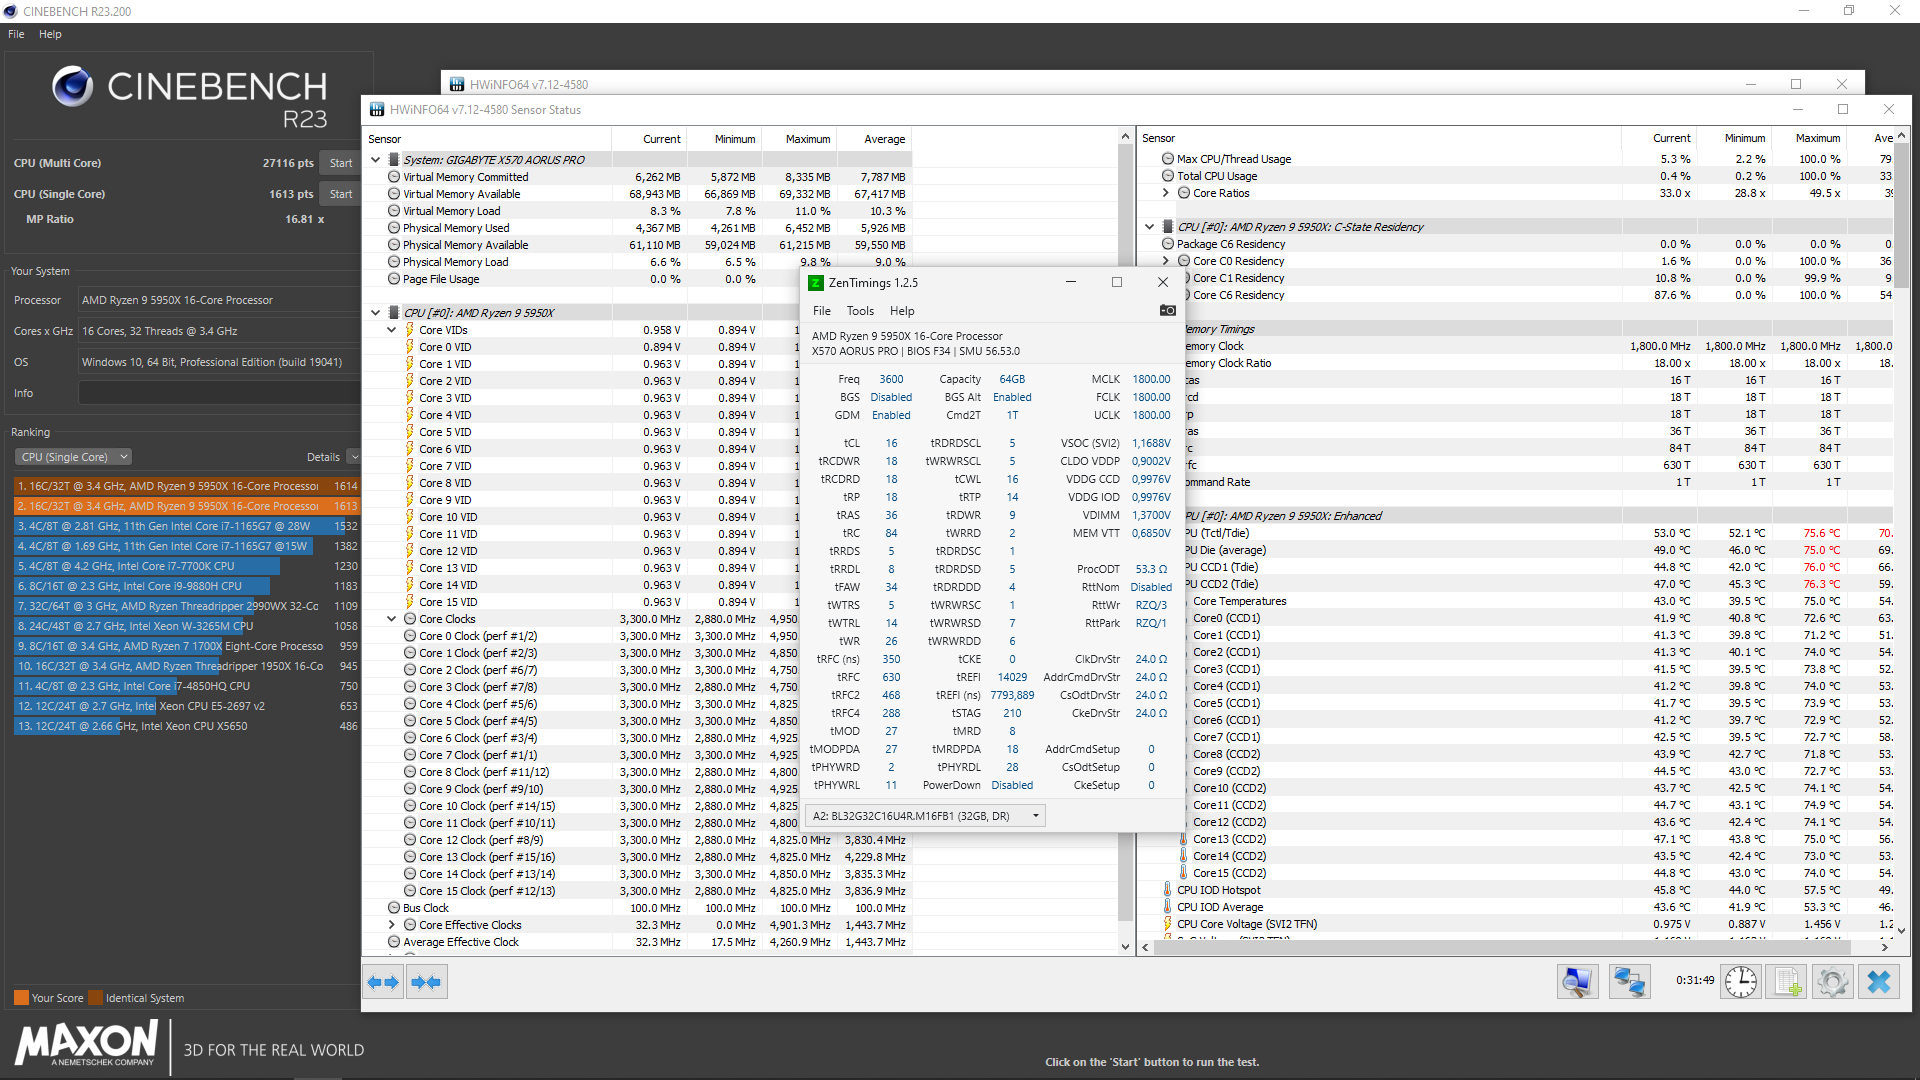Click the blue X close sensors icon
This screenshot has height=1080, width=1920.
point(1879,982)
